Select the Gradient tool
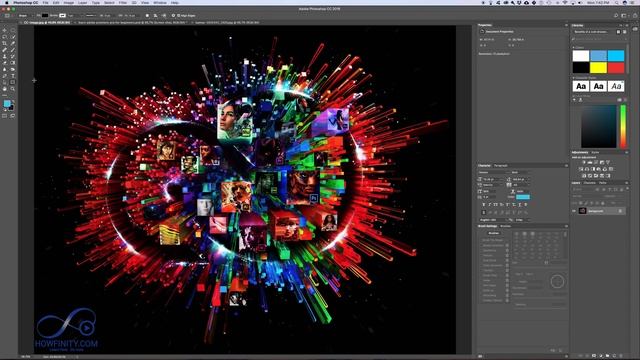 (13, 63)
